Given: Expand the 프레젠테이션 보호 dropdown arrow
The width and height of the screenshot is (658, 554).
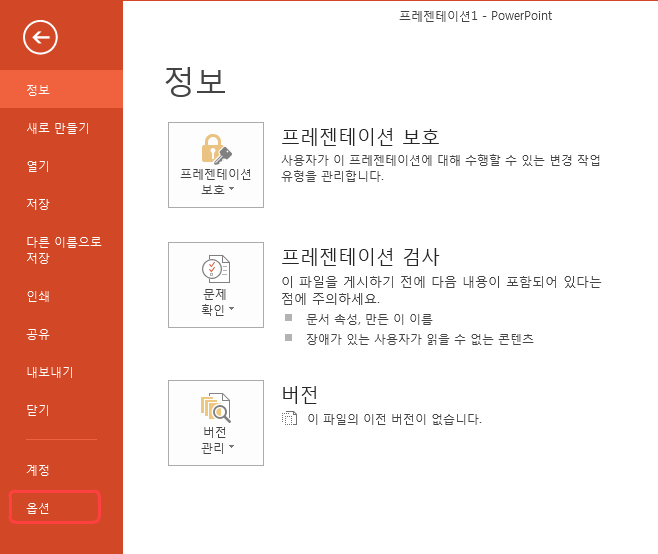Looking at the screenshot, I should 231,189.
